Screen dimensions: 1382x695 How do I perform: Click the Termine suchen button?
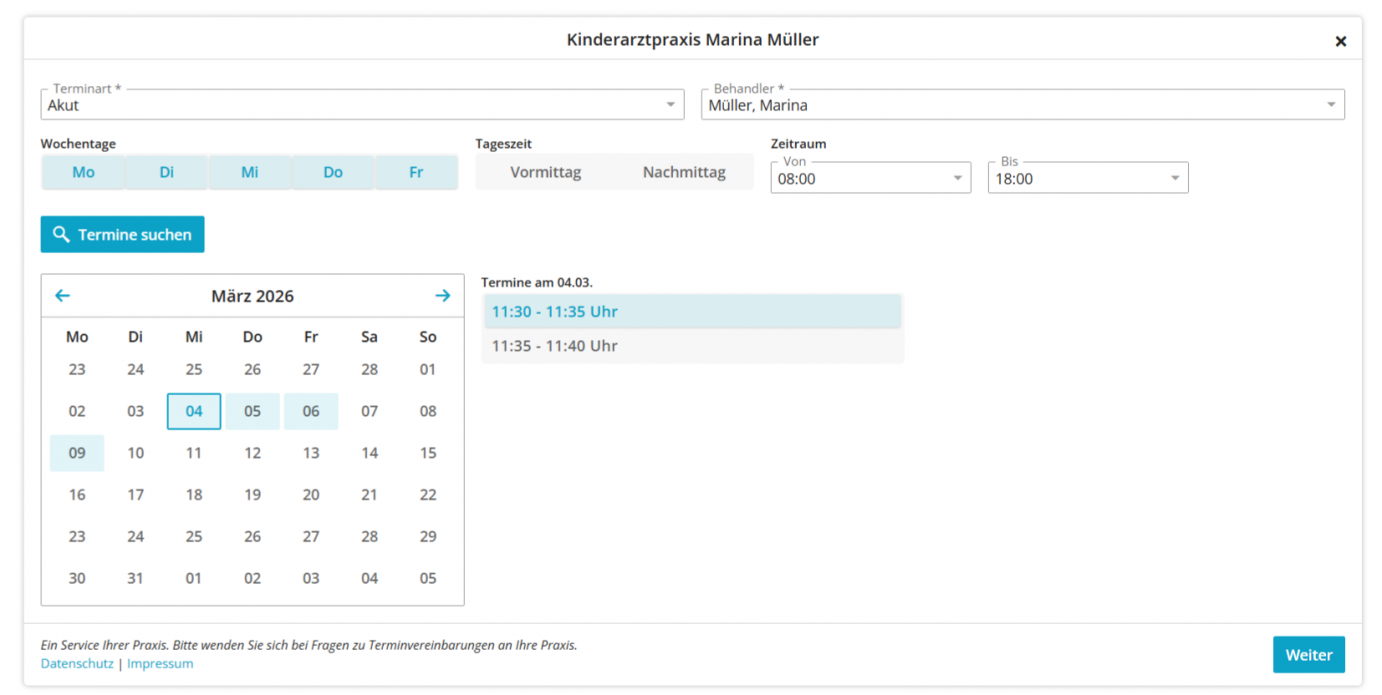123,234
